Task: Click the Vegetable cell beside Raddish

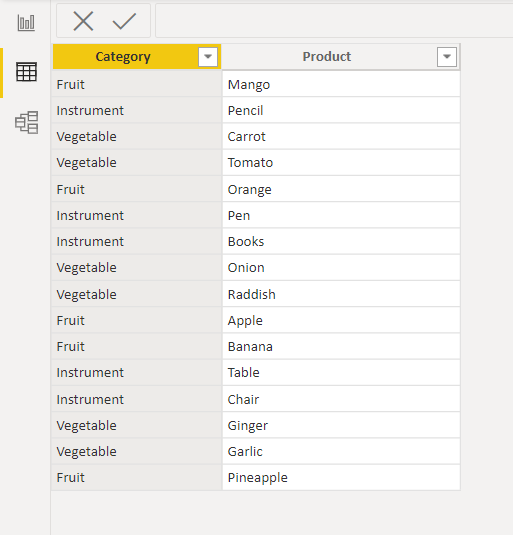Action: [136, 294]
